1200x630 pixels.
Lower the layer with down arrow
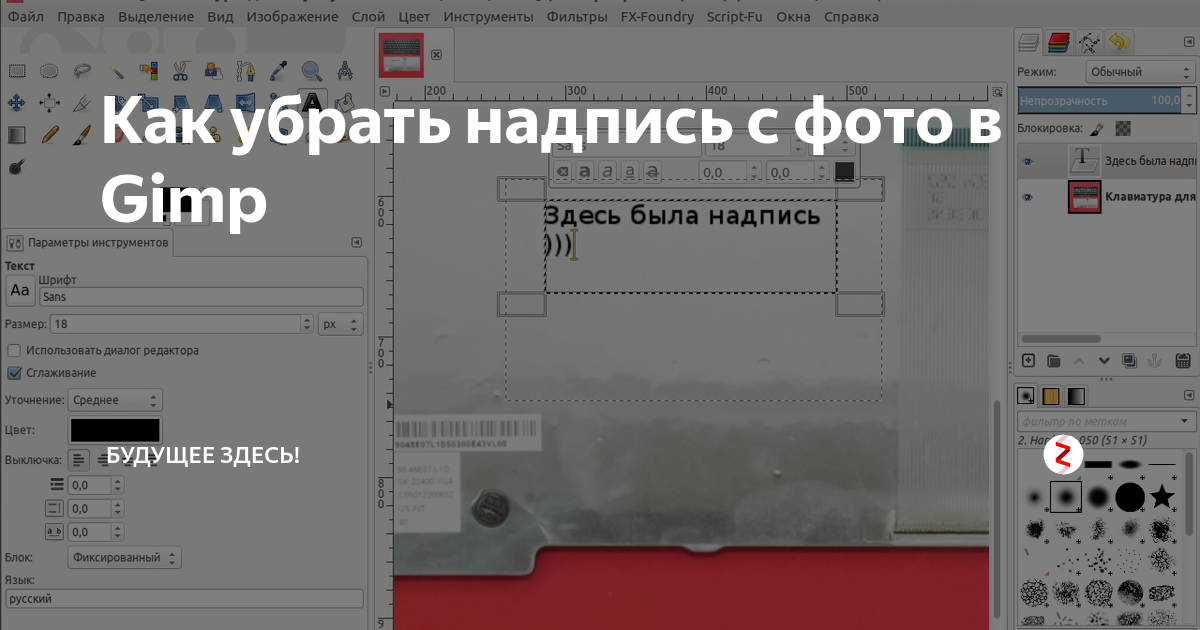coord(1105,361)
